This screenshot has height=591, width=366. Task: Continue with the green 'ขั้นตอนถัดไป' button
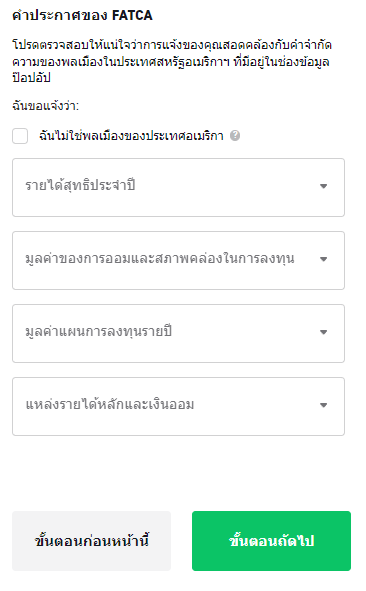tap(271, 541)
